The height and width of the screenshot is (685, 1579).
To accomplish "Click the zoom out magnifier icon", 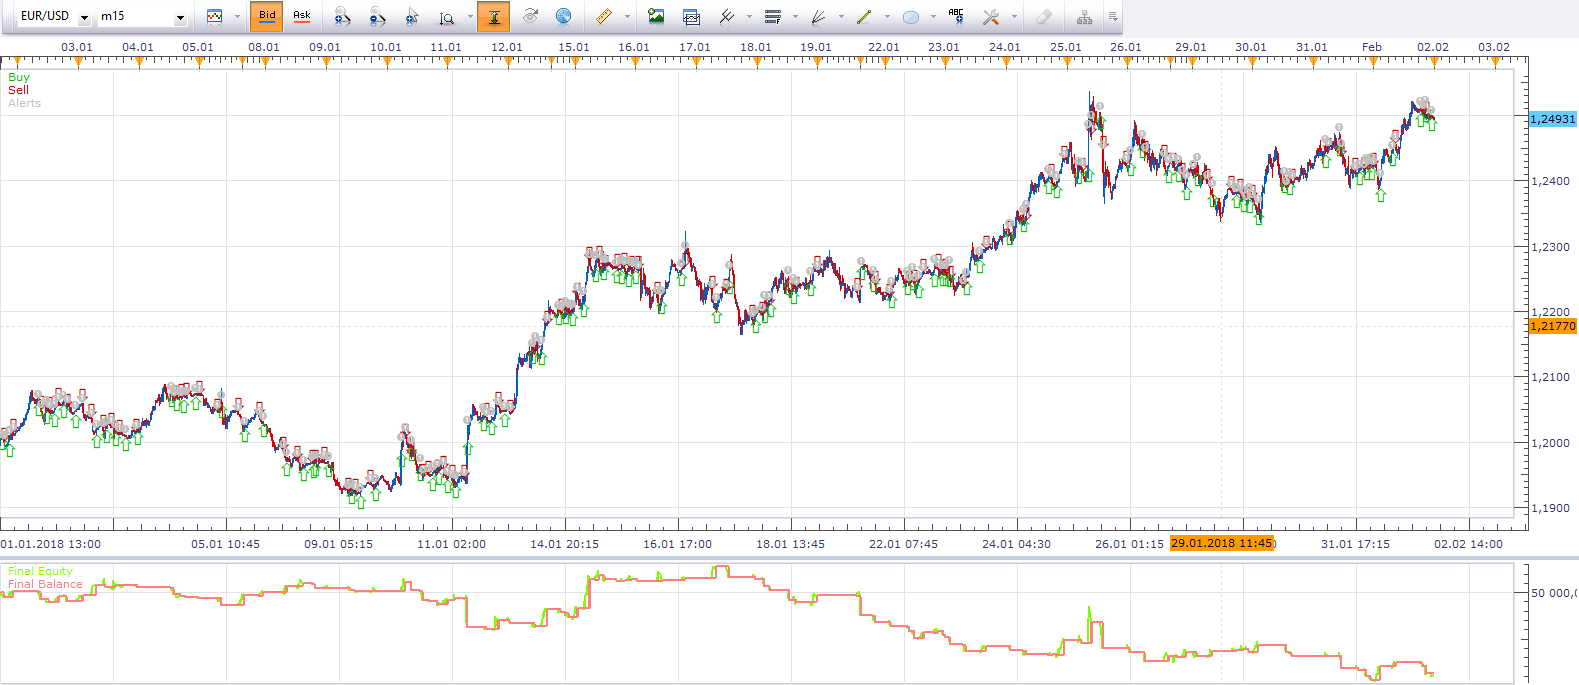I will [x=377, y=17].
